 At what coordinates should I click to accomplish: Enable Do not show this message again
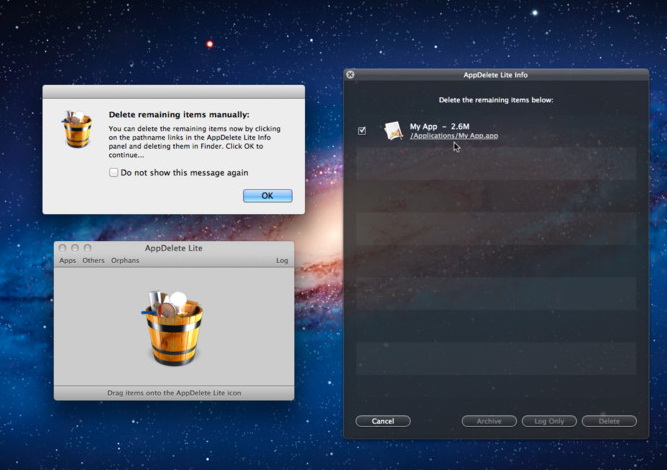coord(114,173)
